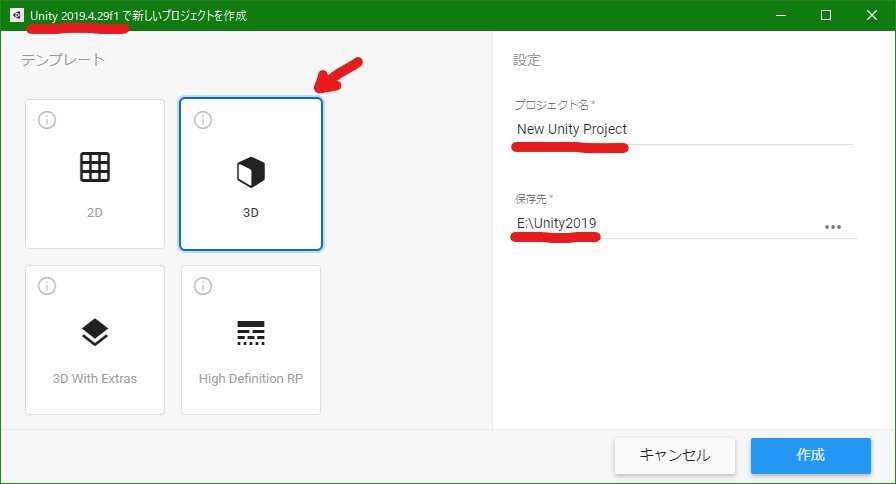This screenshot has height=484, width=896.
Task: Open info icon on 2D template
Action: (47, 120)
